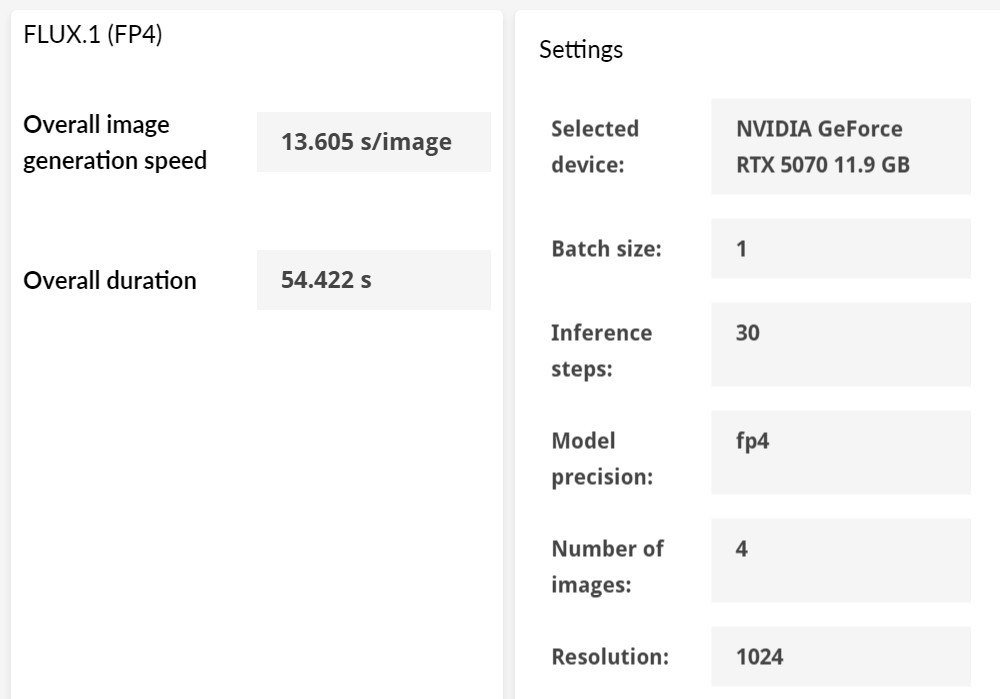Click the Inference steps value 30
Image resolution: width=1000 pixels, height=699 pixels.
point(840,344)
